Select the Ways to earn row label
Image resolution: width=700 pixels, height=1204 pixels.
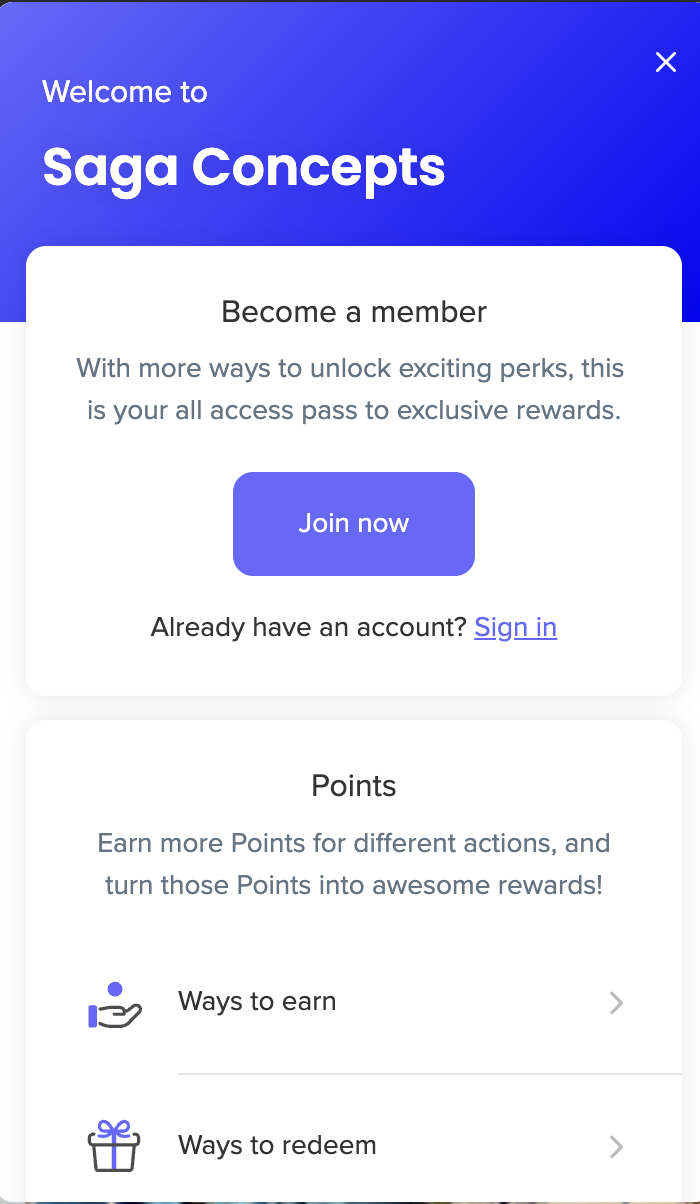(x=257, y=1001)
